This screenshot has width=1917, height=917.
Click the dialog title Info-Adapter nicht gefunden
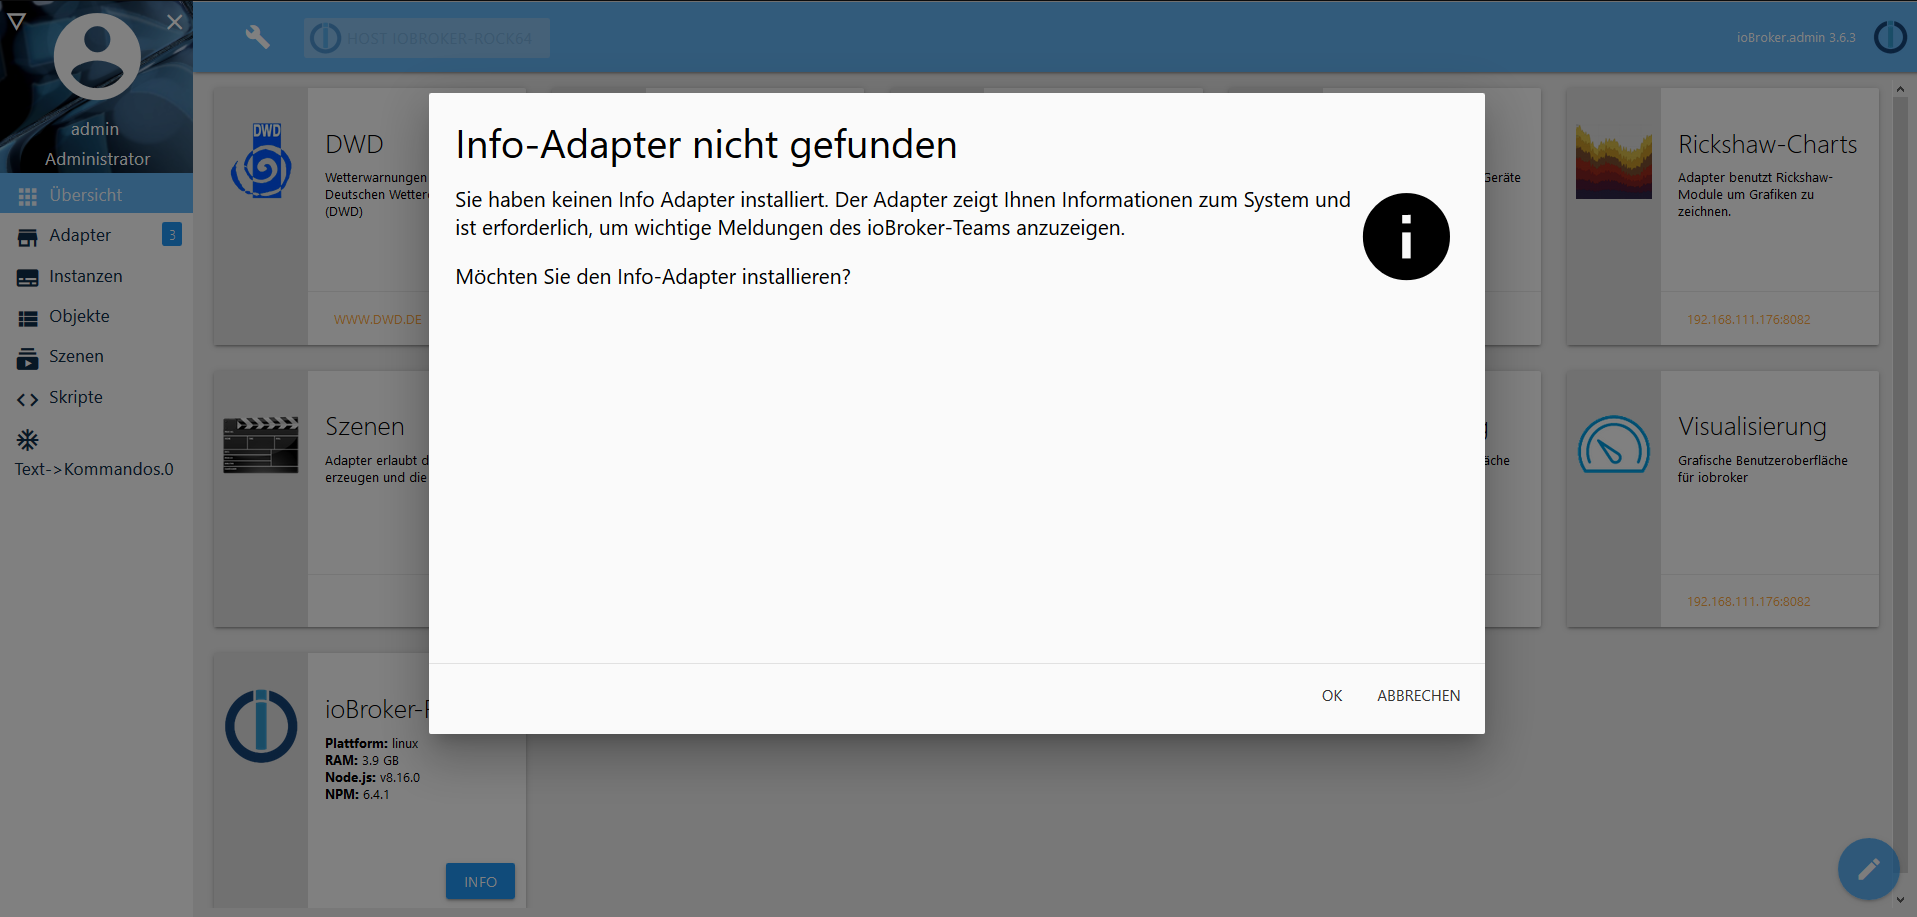point(706,145)
